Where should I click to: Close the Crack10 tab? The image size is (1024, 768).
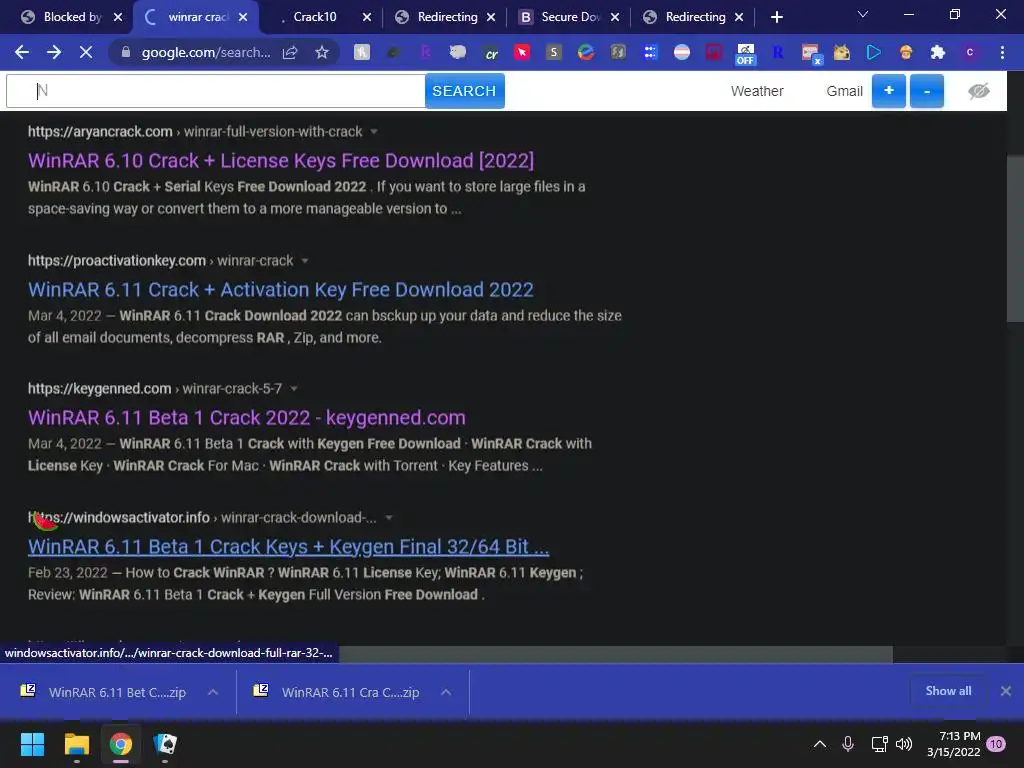click(x=367, y=17)
